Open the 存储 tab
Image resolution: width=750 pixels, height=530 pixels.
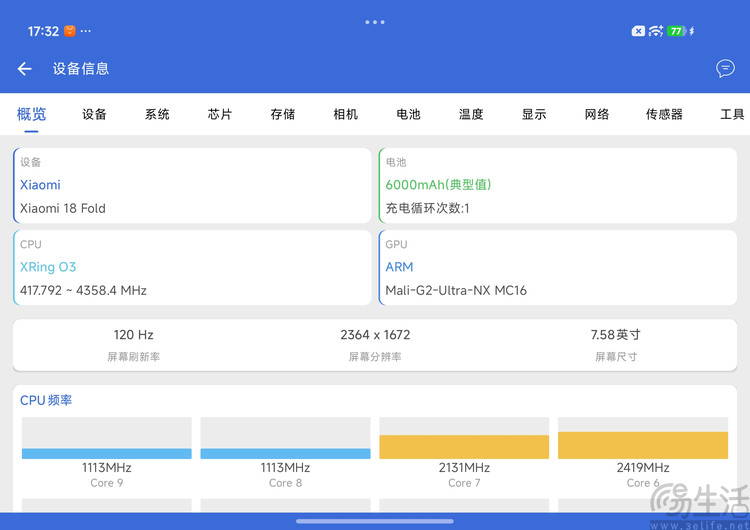click(283, 114)
